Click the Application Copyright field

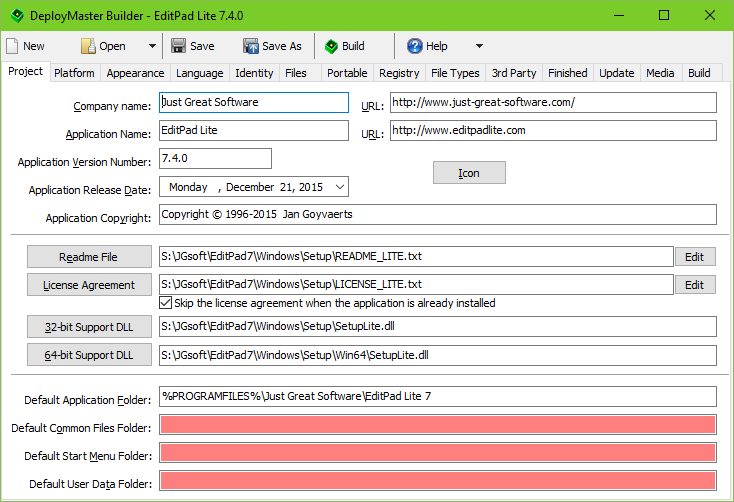438,214
